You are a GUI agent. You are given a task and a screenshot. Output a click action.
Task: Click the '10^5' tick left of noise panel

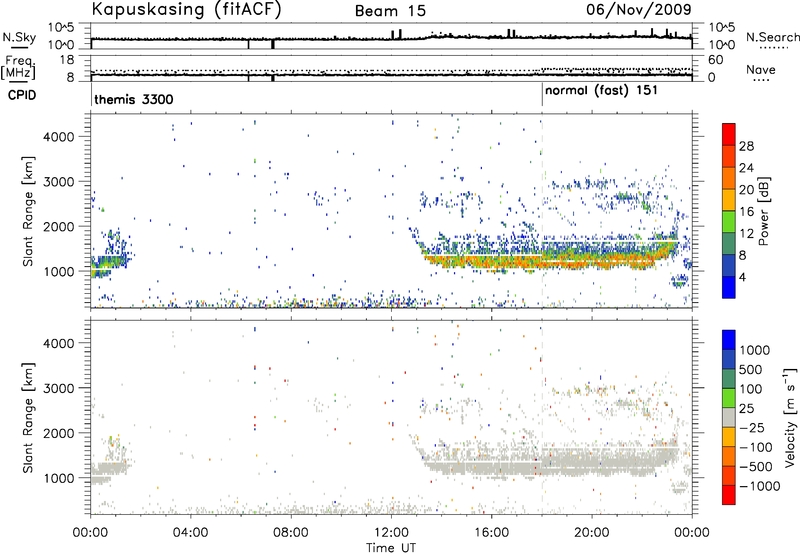(61, 27)
